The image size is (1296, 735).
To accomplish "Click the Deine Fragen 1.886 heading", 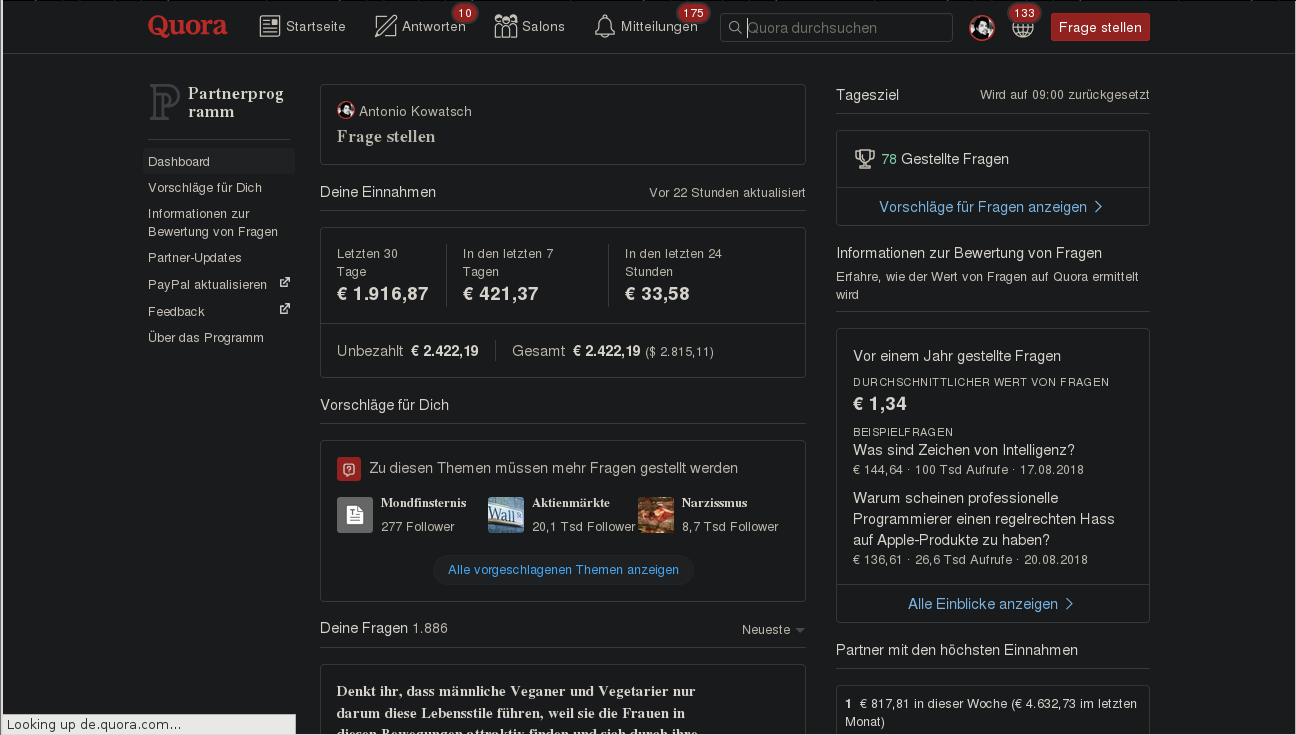I will point(384,628).
